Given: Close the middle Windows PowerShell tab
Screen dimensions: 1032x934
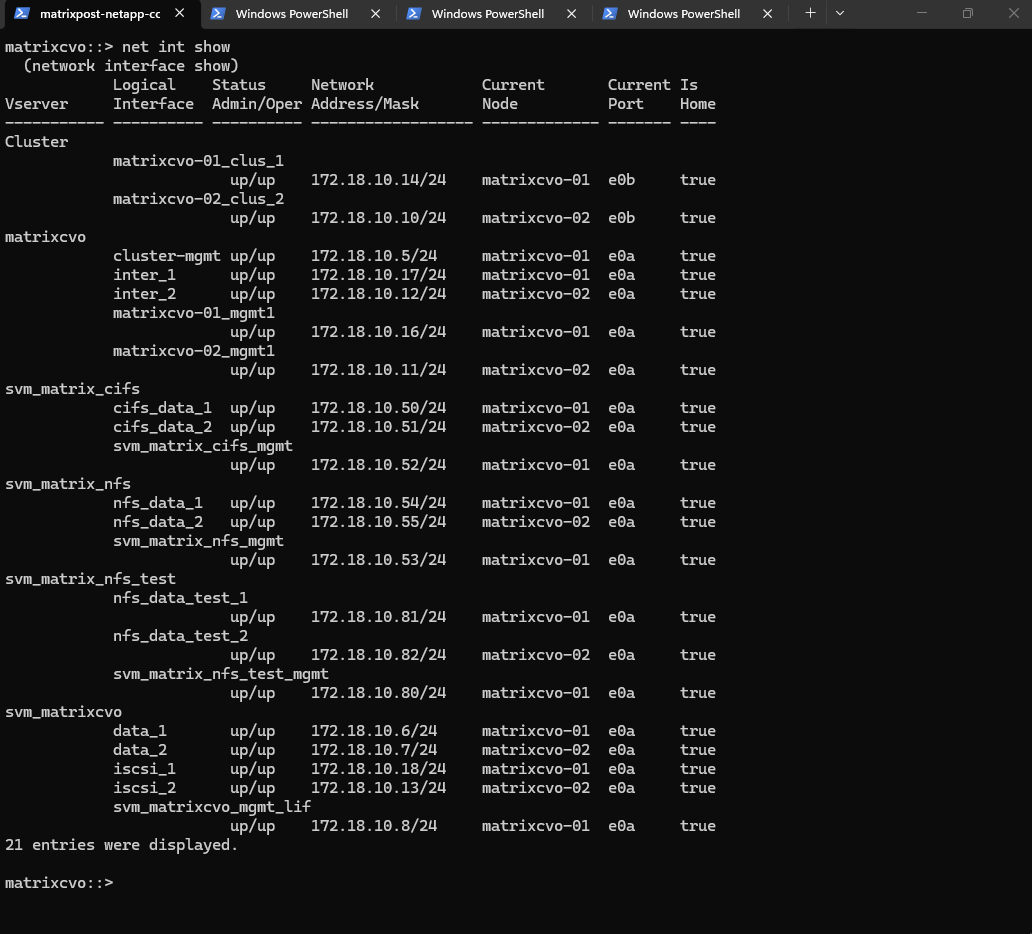Looking at the screenshot, I should pos(572,14).
